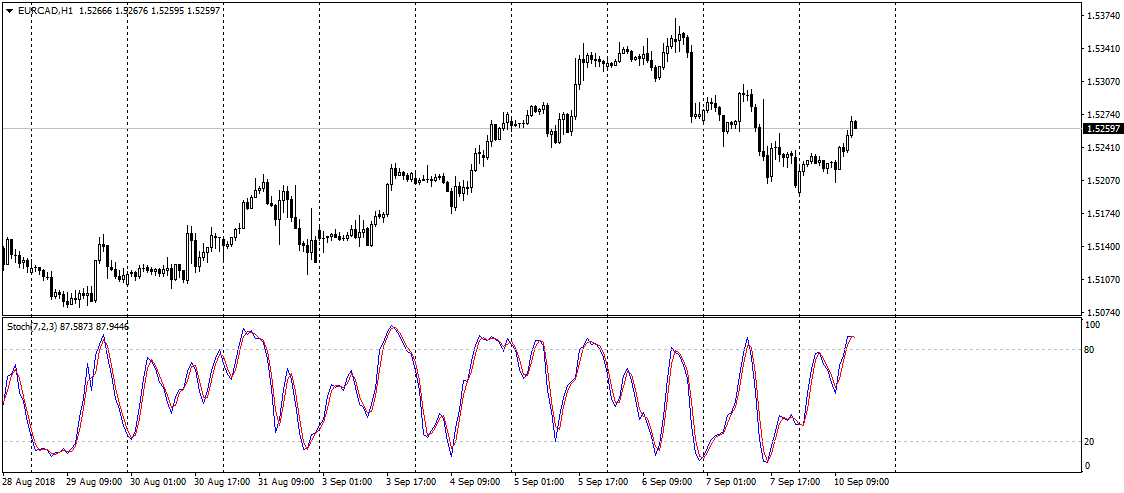The width and height of the screenshot is (1124, 493).
Task: Open the chart menu triangle beside EURCAD,H1
Action: [9, 11]
